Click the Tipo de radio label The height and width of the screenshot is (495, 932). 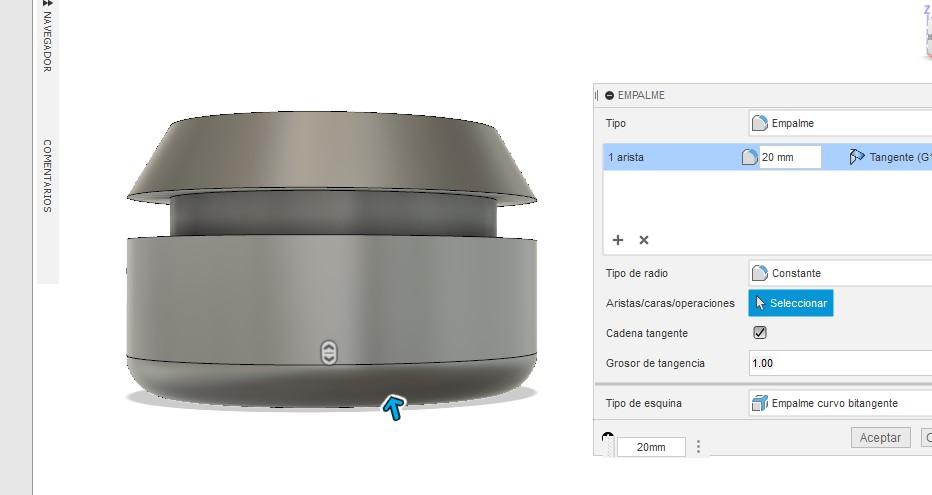coord(637,273)
